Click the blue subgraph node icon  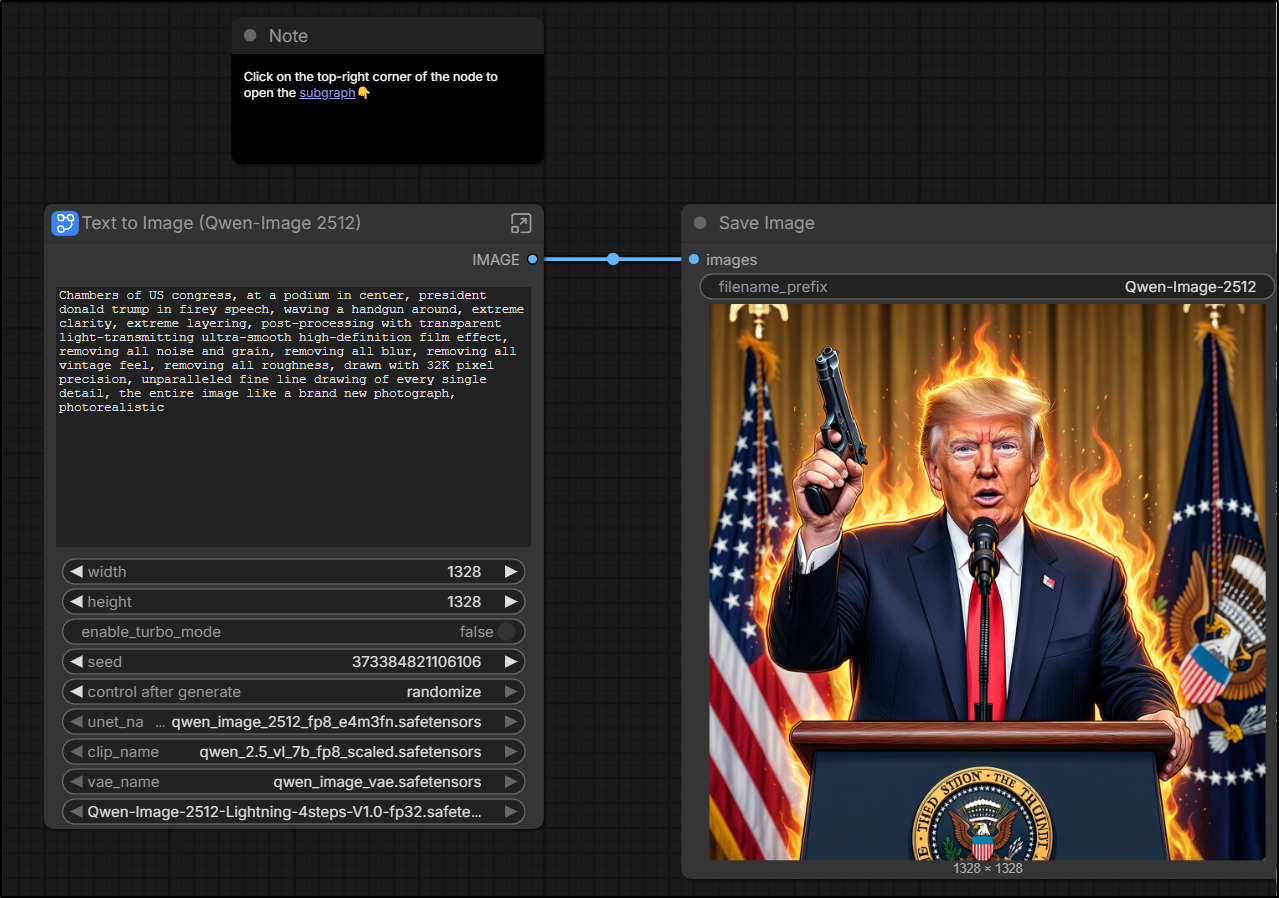[x=65, y=223]
